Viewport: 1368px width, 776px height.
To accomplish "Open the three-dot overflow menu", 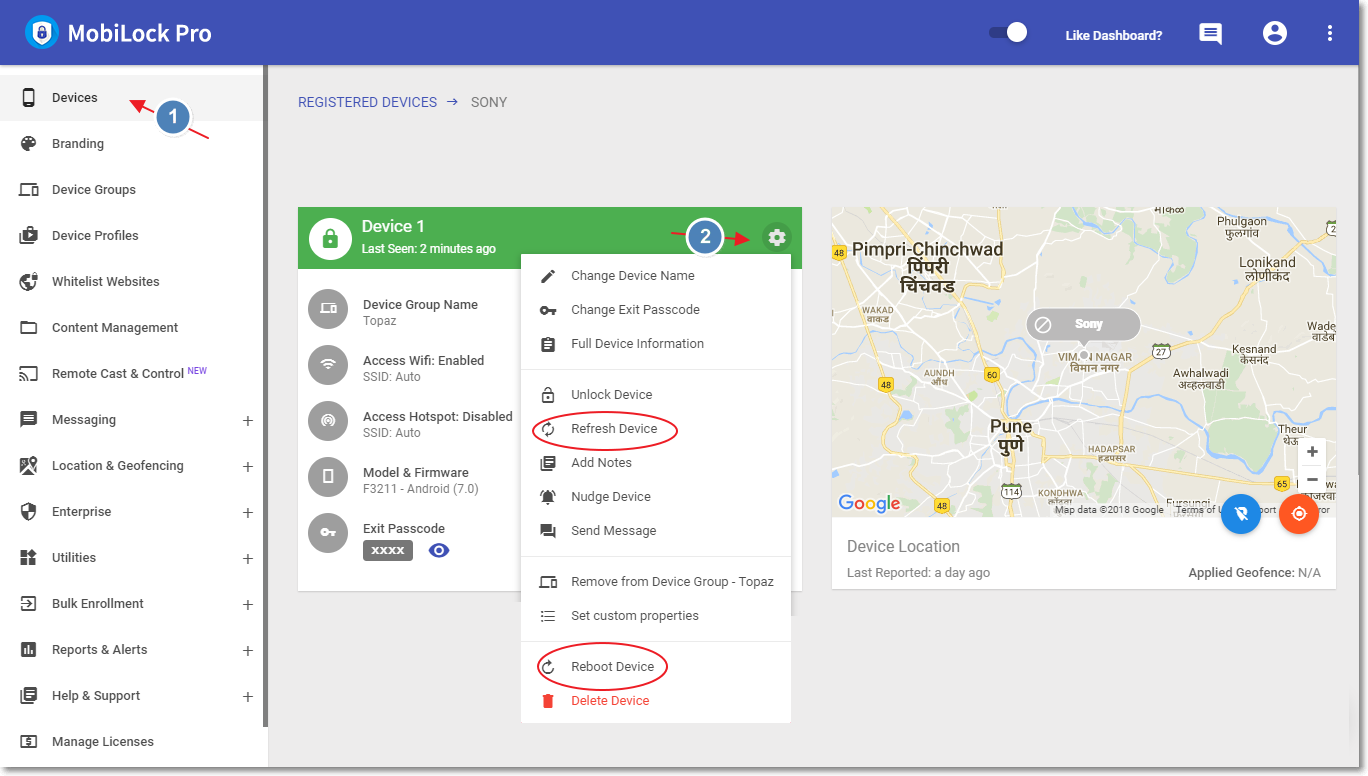I will (x=1330, y=33).
